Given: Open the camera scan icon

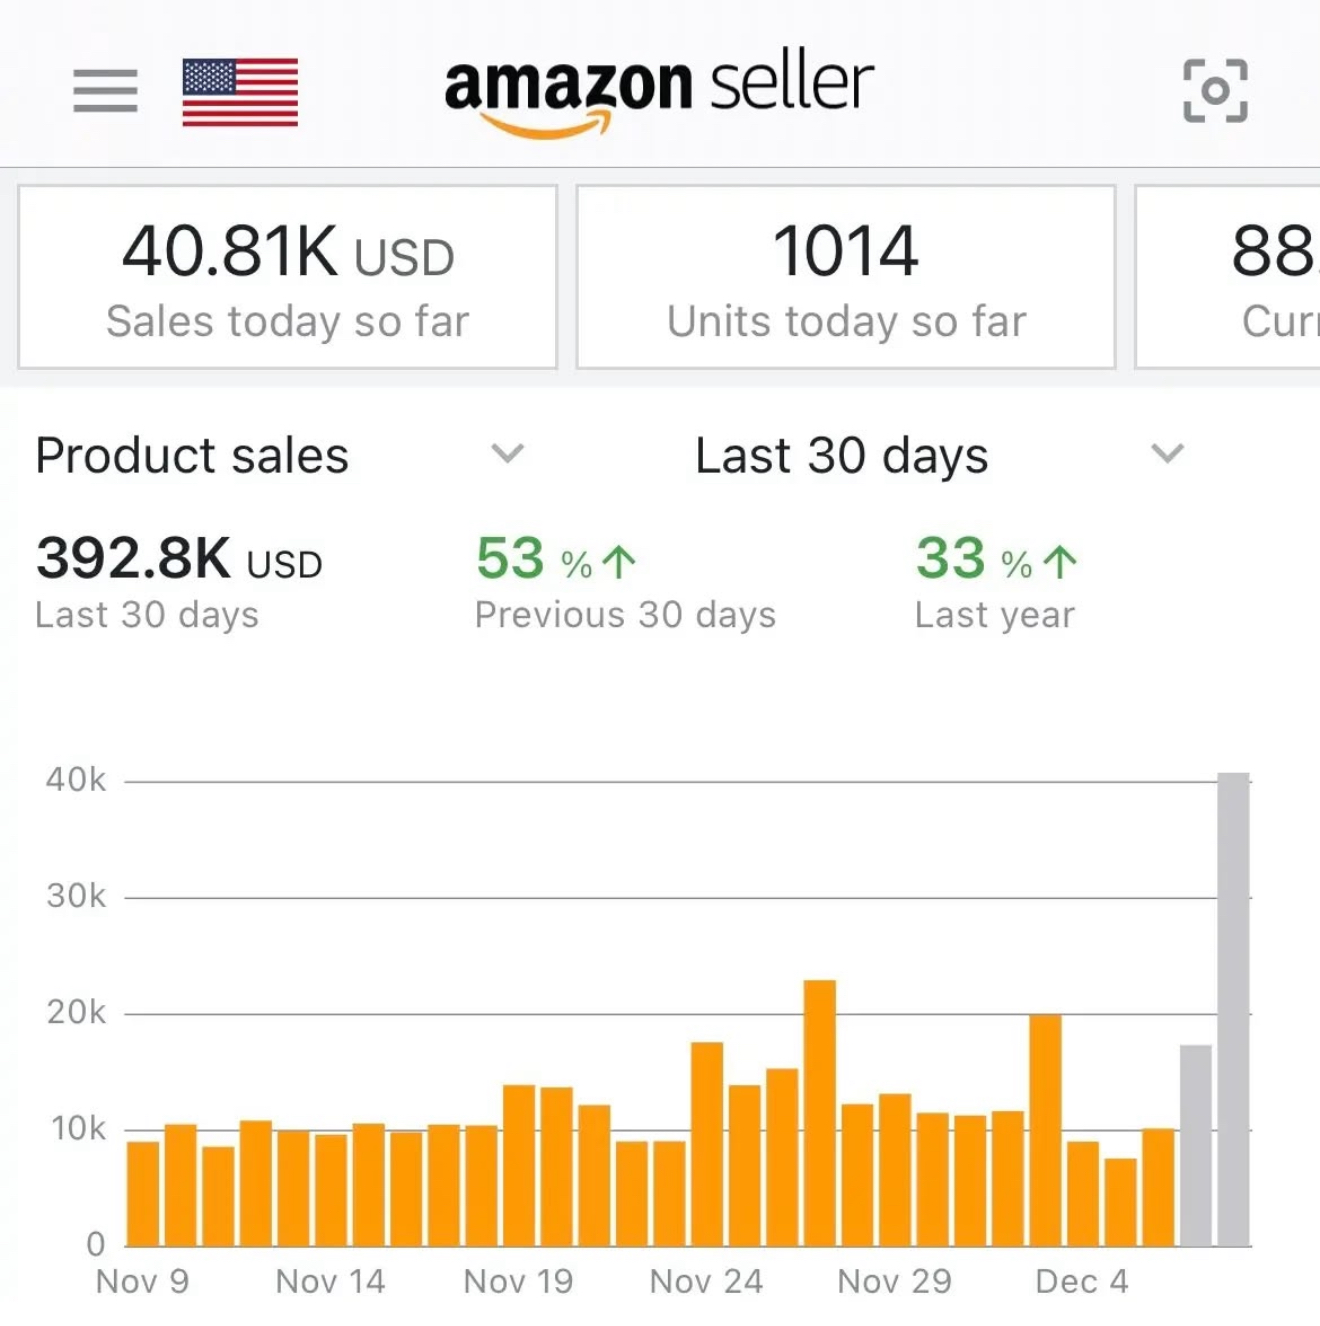Looking at the screenshot, I should pyautogui.click(x=1215, y=91).
